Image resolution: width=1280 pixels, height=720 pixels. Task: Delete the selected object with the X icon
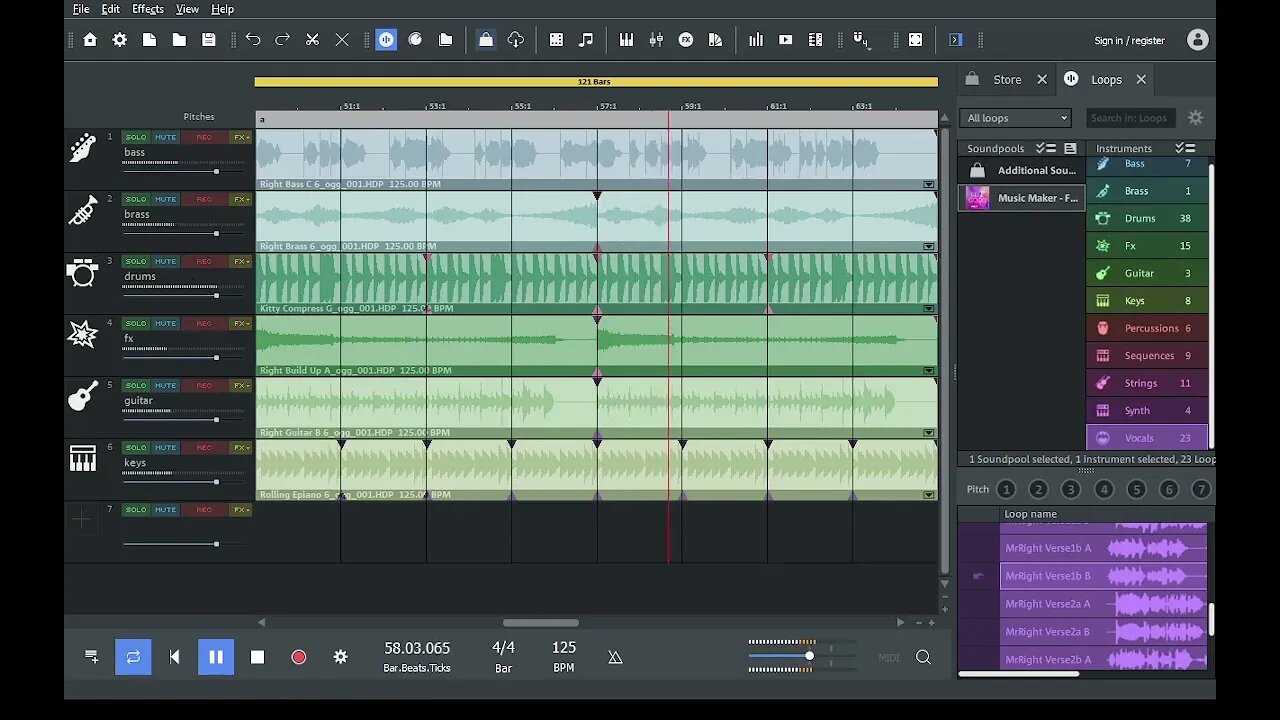point(342,40)
